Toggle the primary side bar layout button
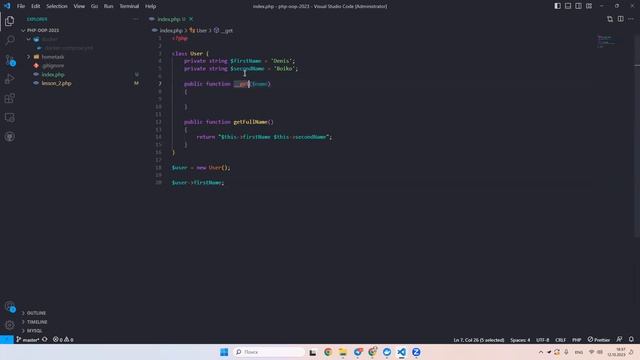The height and width of the screenshot is (360, 640). pyautogui.click(x=557, y=6)
